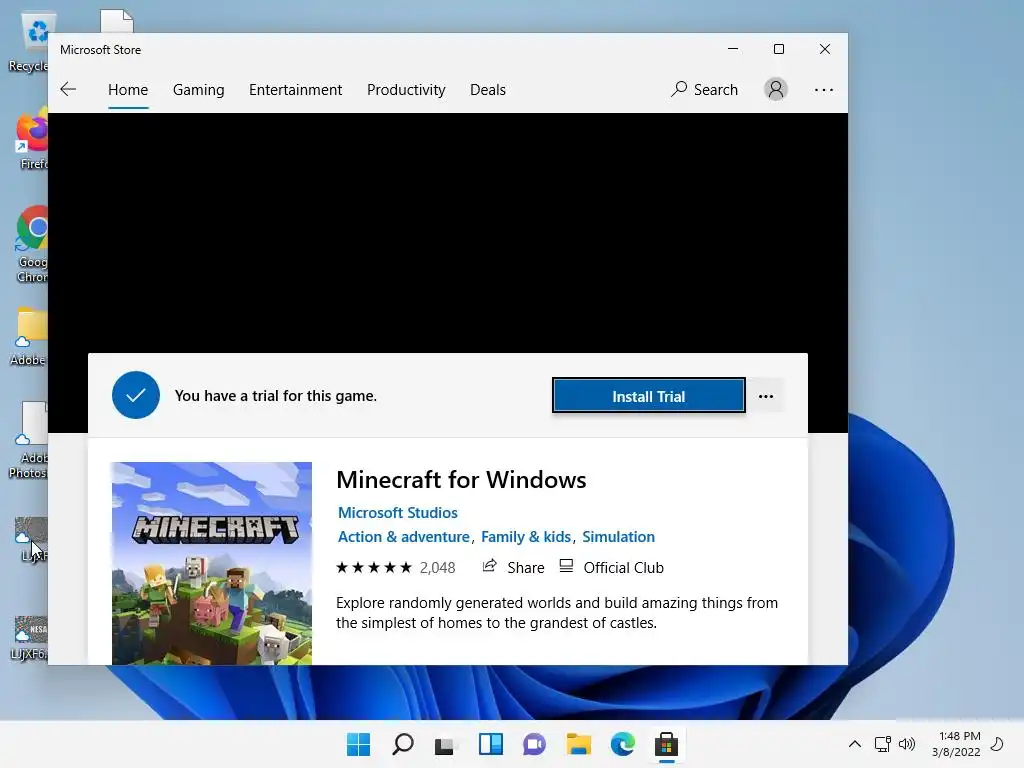This screenshot has height=768, width=1024.
Task: Open taskbar Search magnifier
Action: (x=402, y=744)
